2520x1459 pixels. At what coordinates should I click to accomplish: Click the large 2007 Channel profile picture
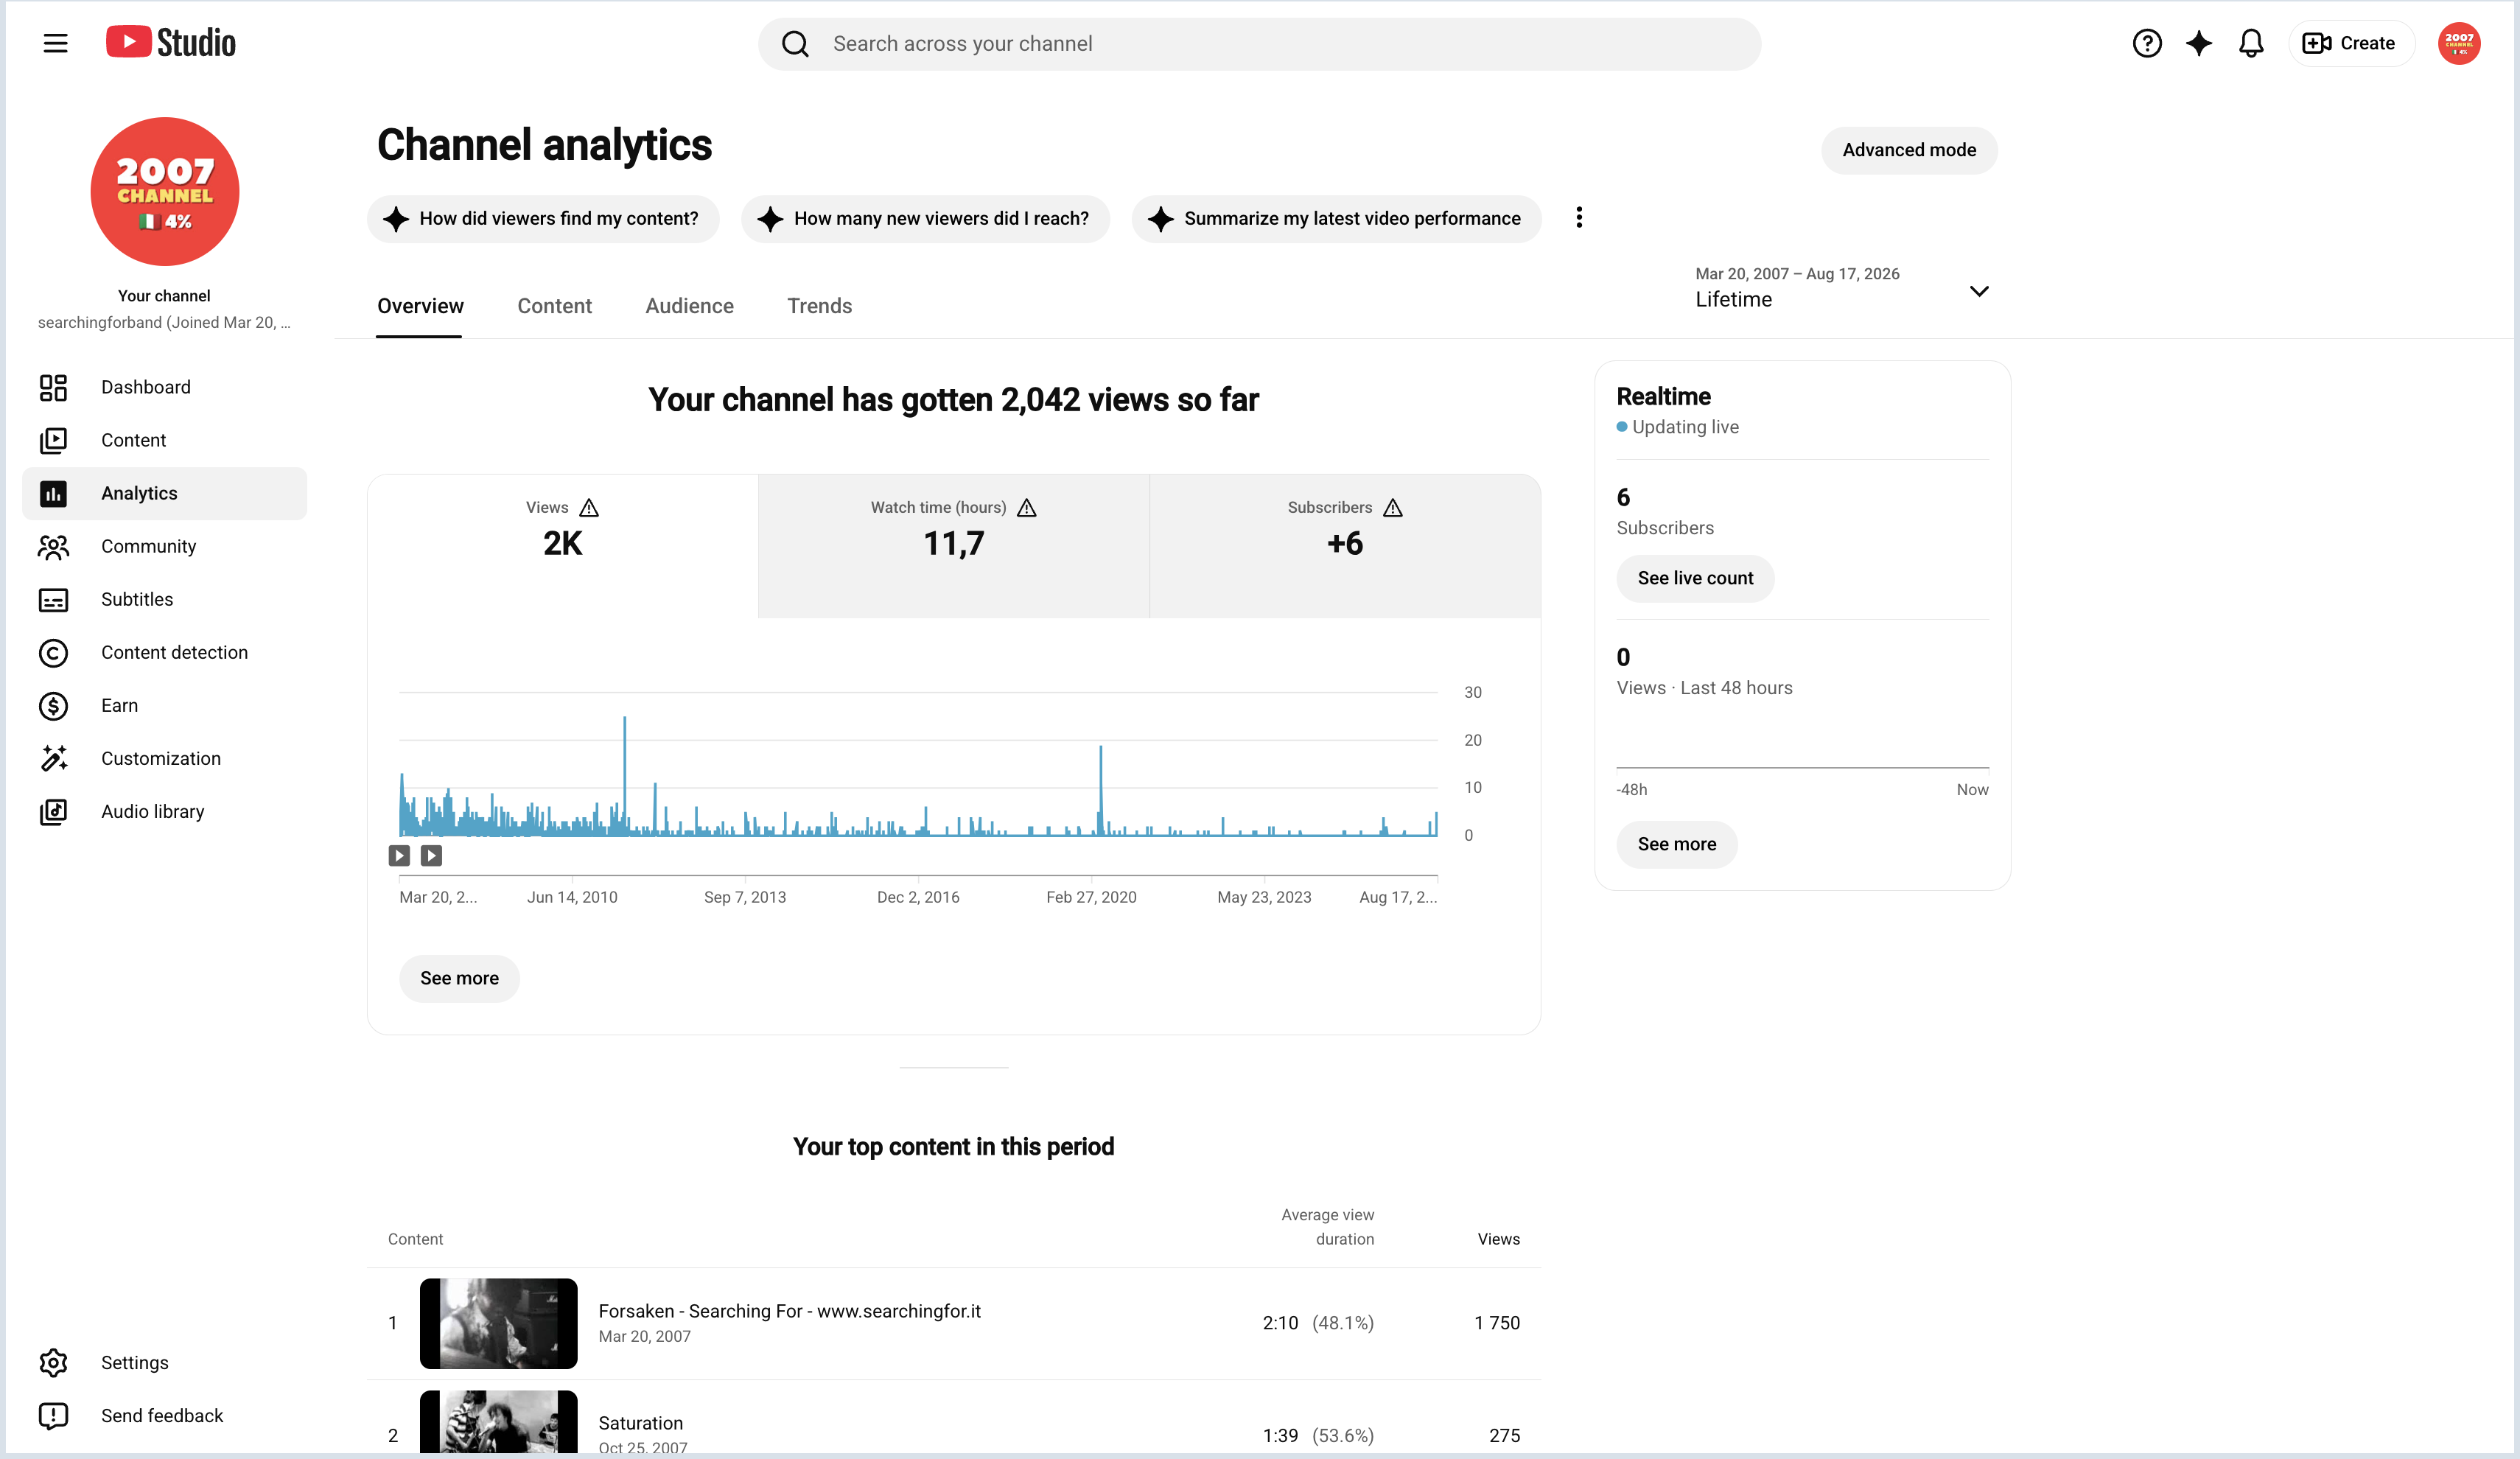165,191
